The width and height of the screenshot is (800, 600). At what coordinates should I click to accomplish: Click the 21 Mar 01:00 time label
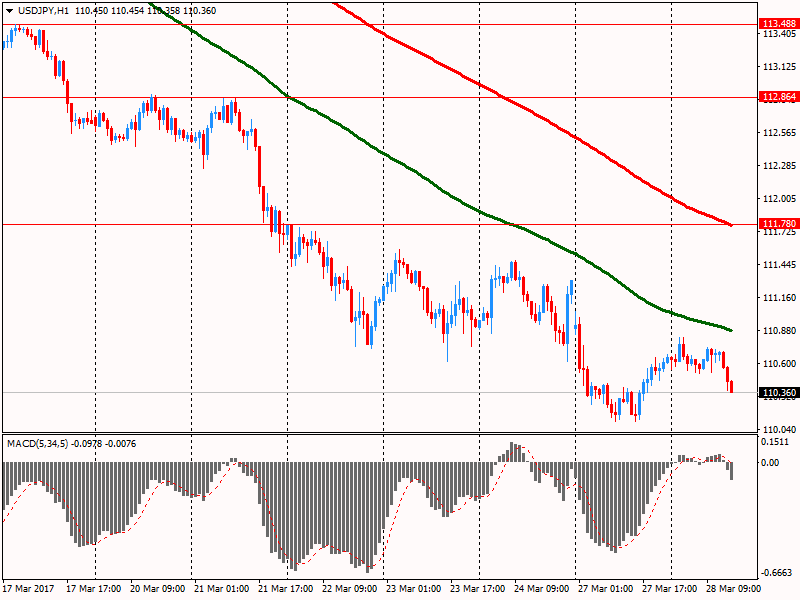[x=221, y=589]
